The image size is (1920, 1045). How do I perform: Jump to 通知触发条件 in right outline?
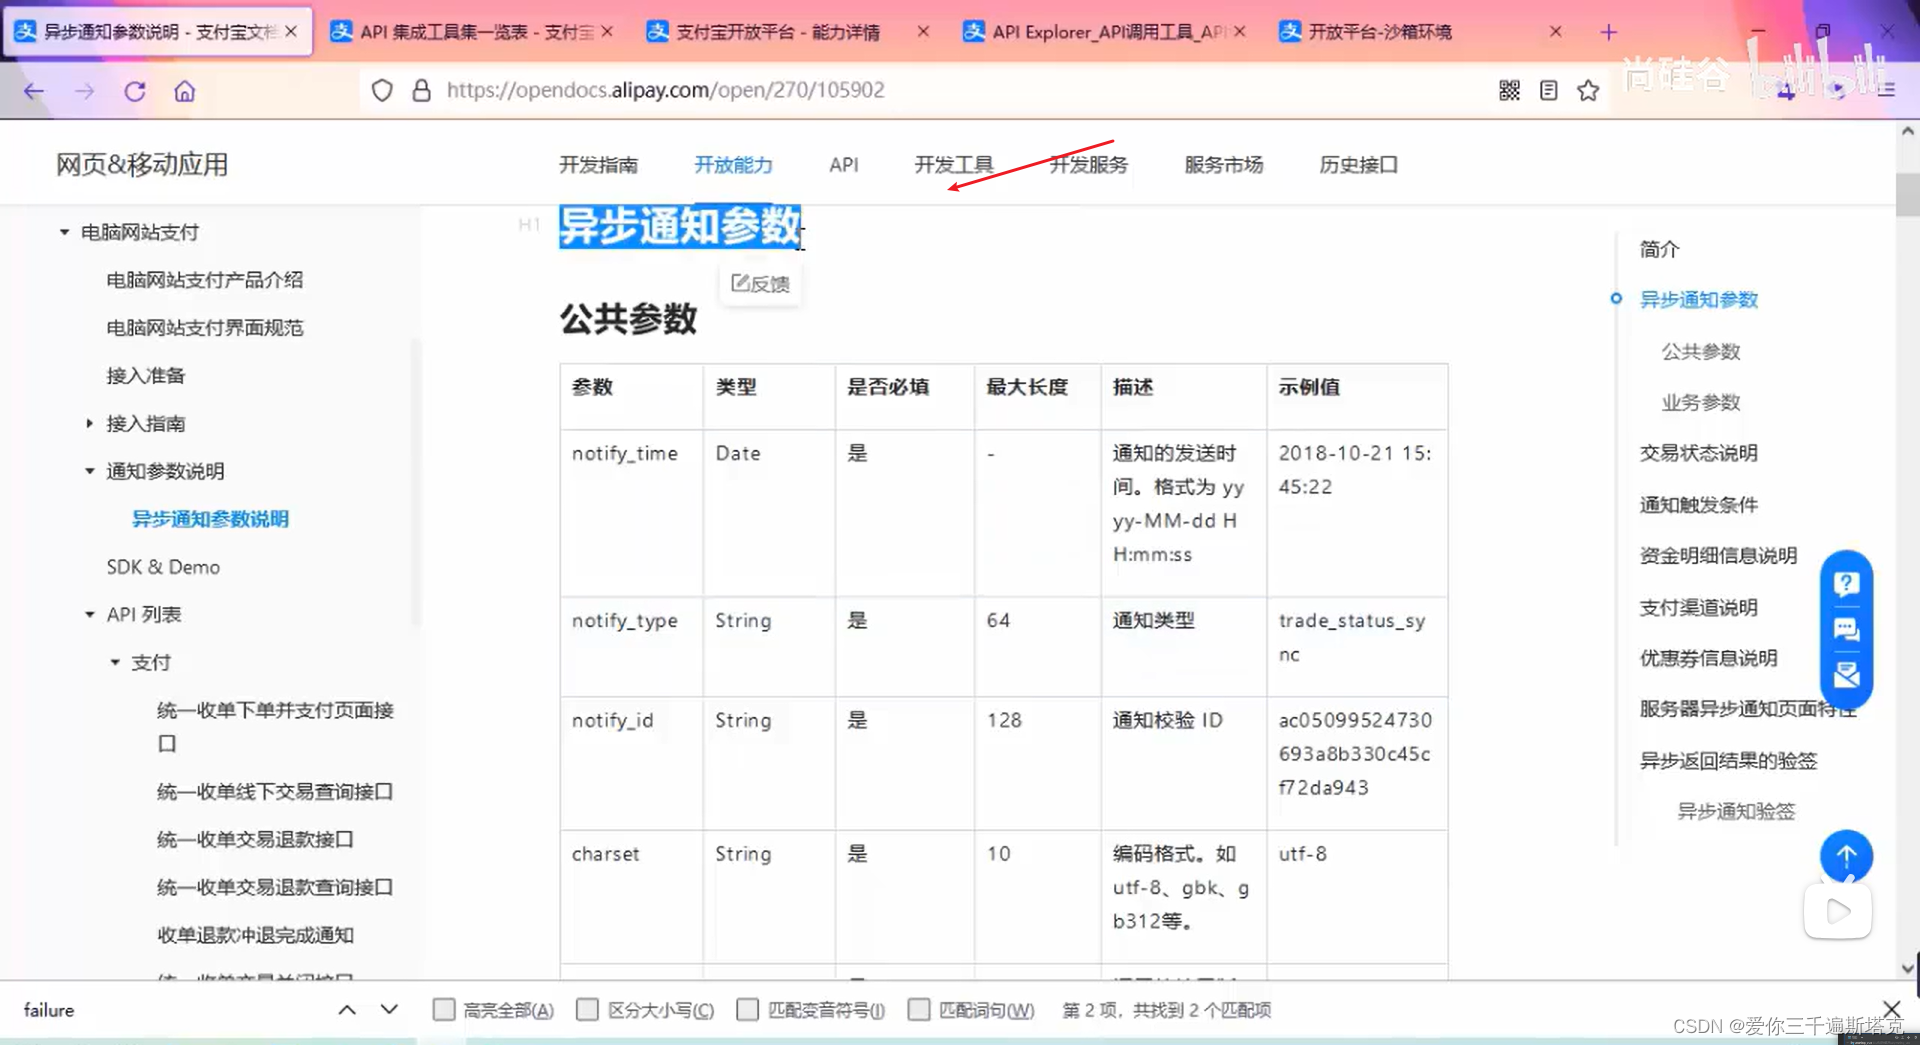click(1698, 505)
